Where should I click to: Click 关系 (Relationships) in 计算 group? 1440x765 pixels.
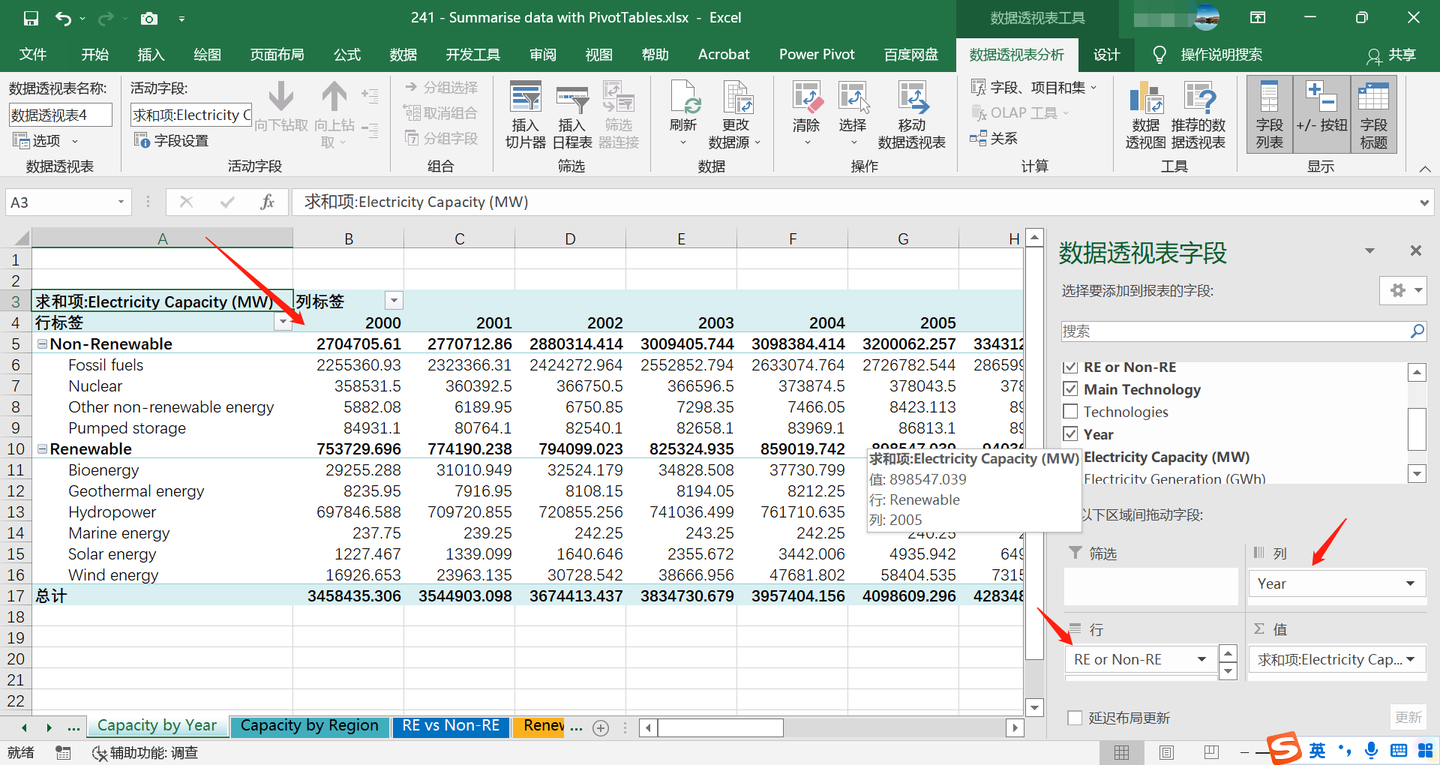(x=994, y=138)
